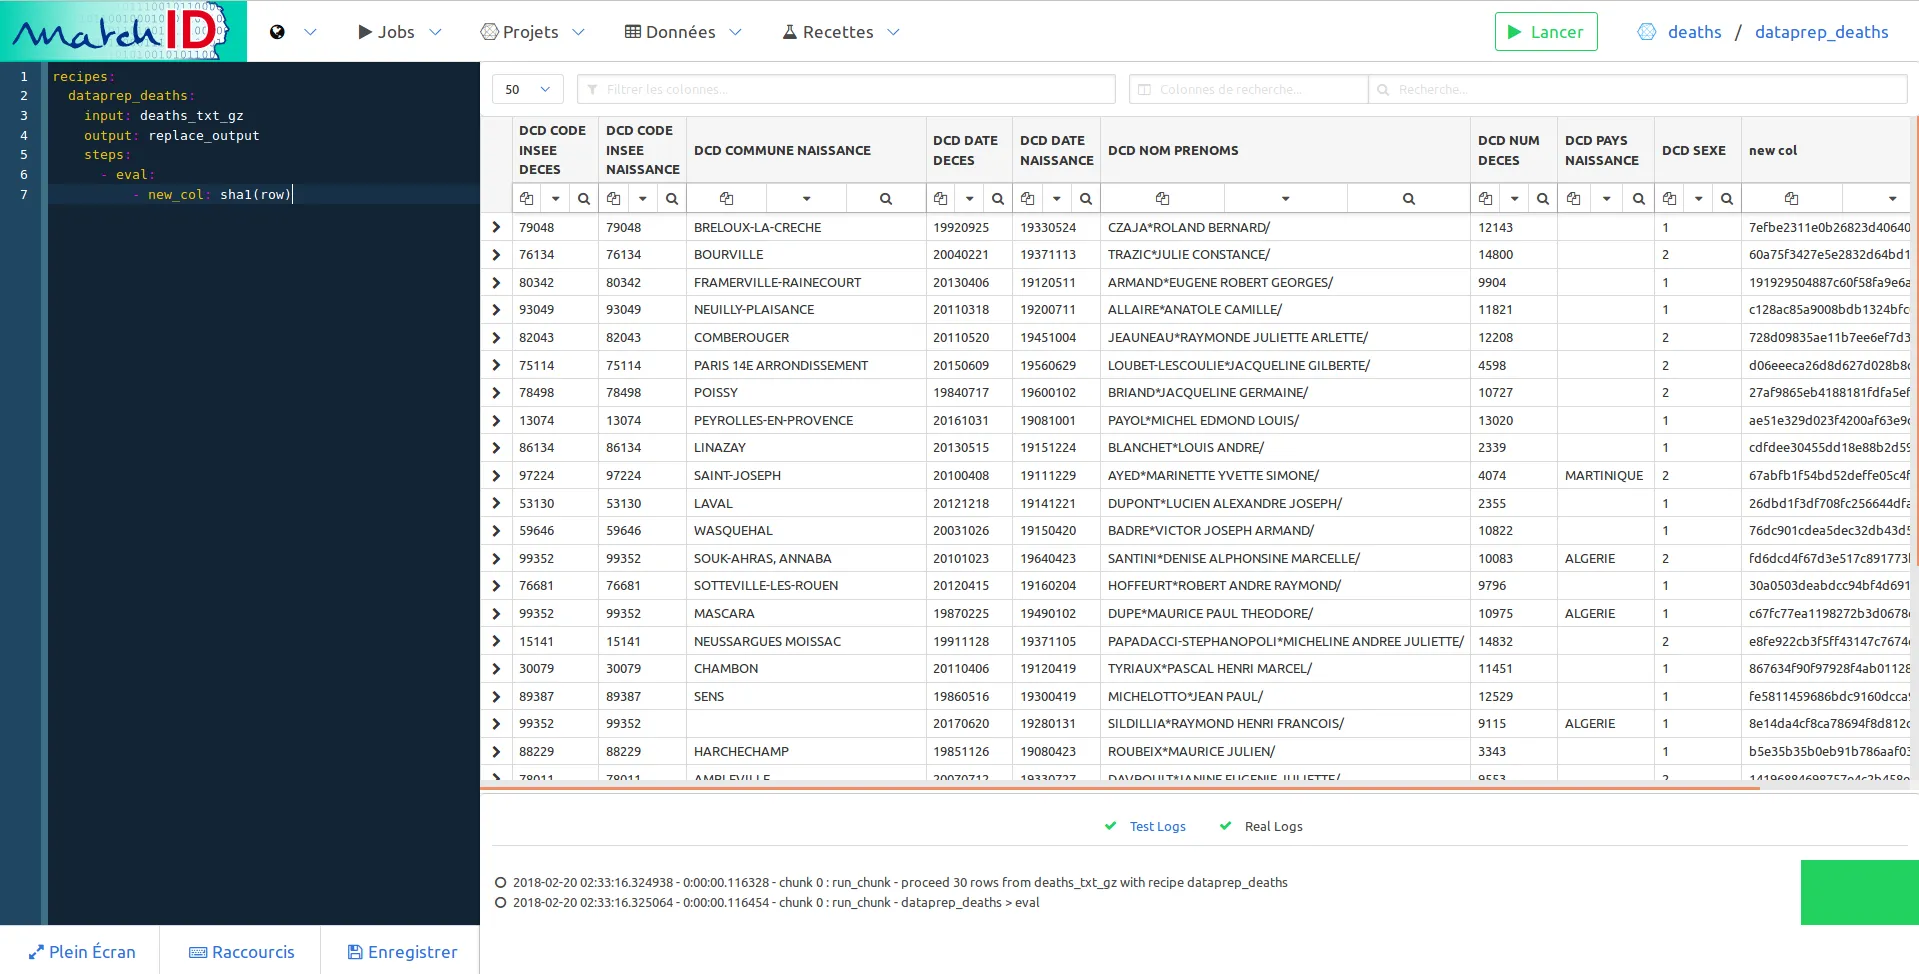Click the globe icon in the top bar
This screenshot has height=974, width=1919.
tap(277, 31)
